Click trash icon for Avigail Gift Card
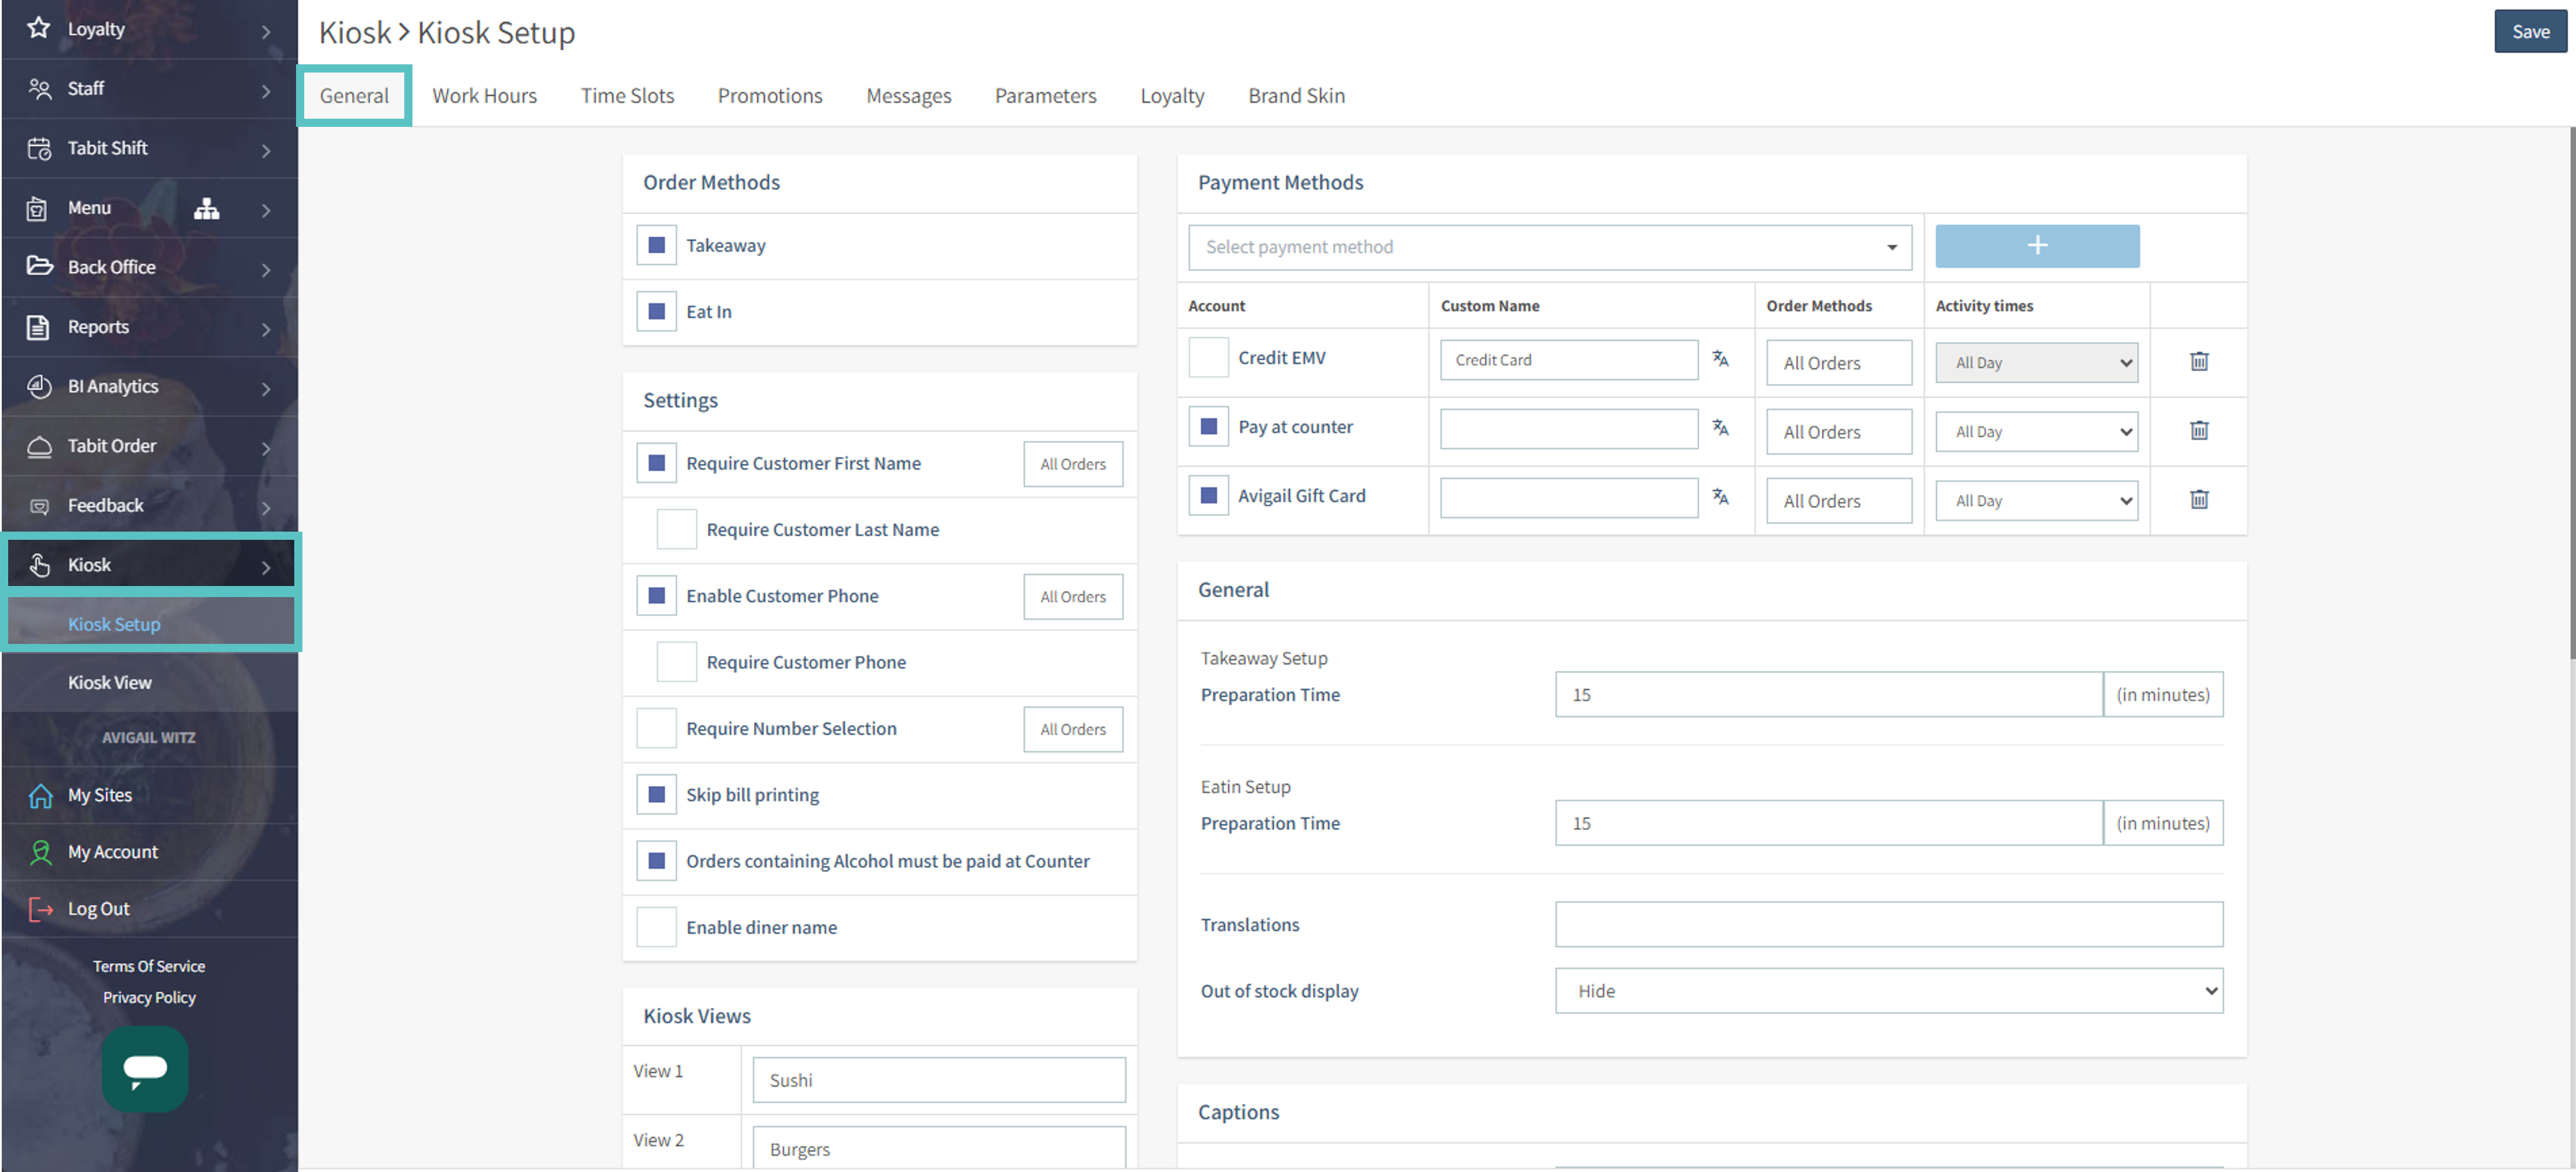Viewport: 2576px width, 1172px height. (2198, 499)
